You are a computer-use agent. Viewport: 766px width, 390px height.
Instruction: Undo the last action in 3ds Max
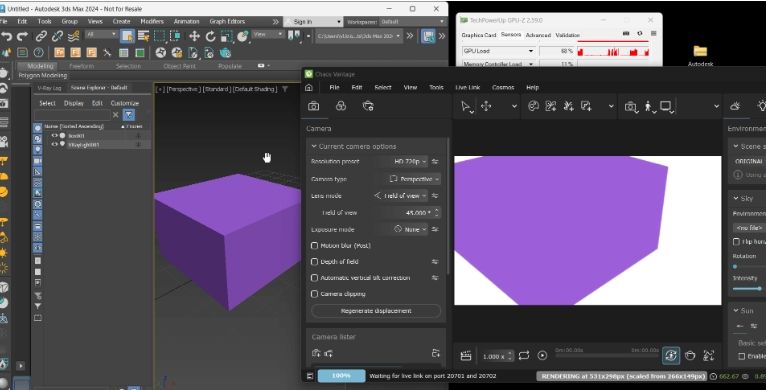(6, 36)
